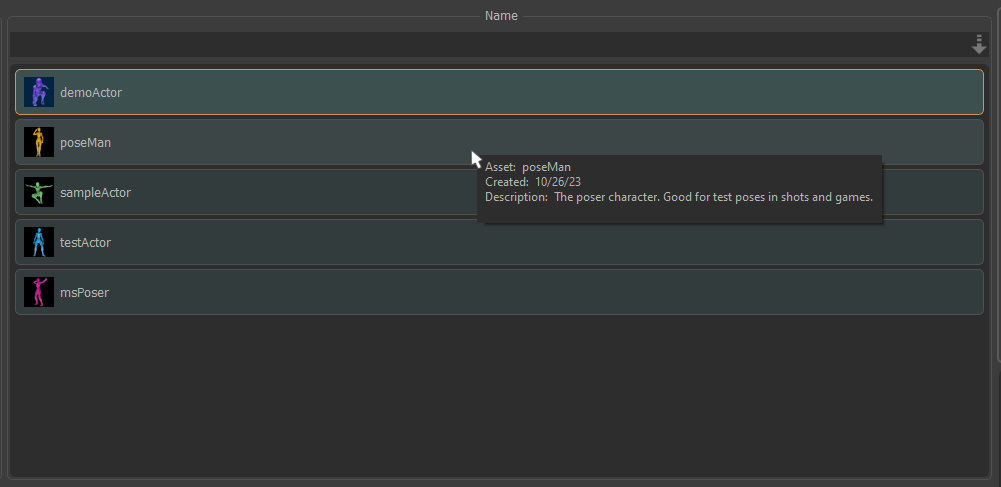1001x487 pixels.
Task: Click the down-arrow sort icon at top right
Action: pos(978,45)
